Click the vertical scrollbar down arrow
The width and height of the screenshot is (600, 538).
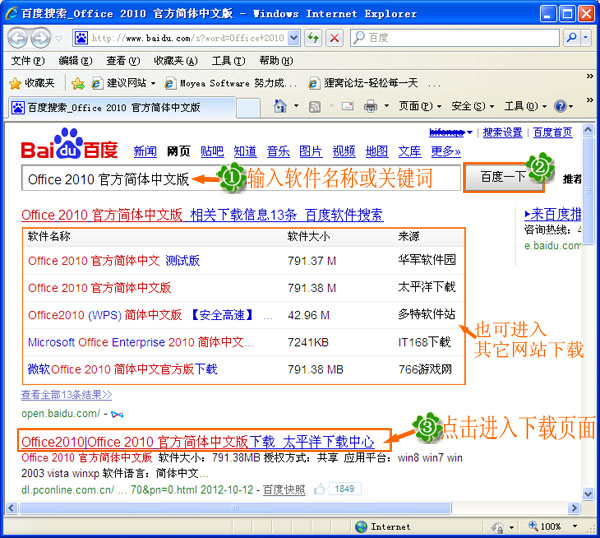click(588, 494)
